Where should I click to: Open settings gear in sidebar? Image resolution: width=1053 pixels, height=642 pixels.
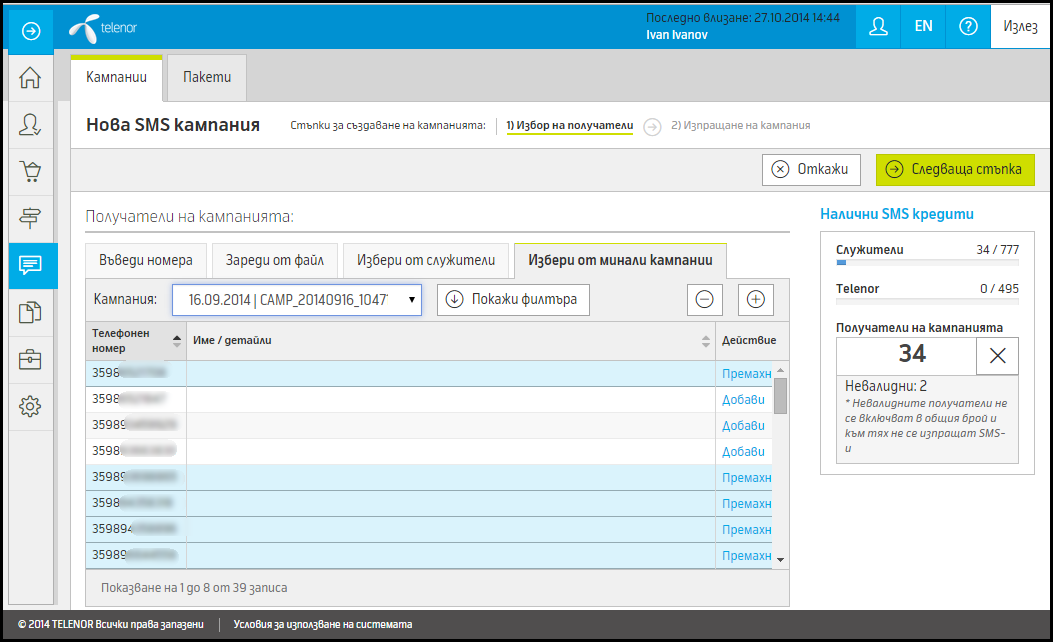tap(30, 407)
